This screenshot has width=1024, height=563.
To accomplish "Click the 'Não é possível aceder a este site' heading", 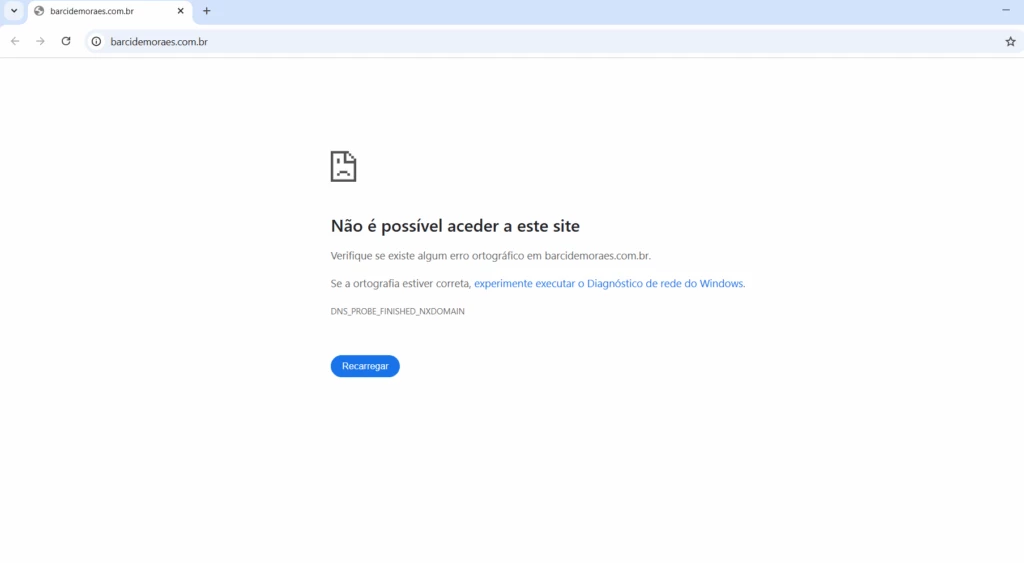I will click(x=455, y=226).
